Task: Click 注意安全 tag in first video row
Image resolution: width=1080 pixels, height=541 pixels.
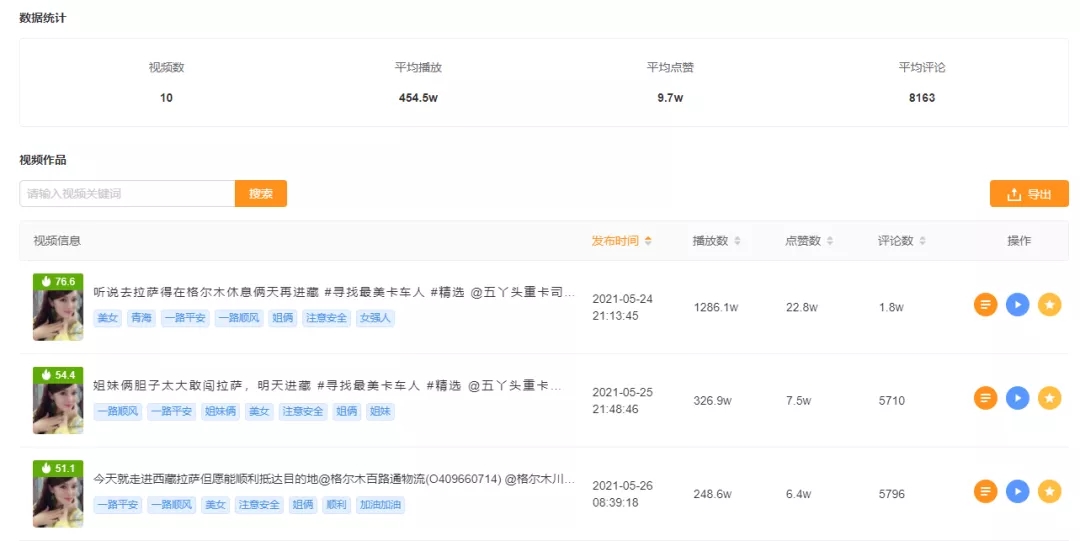Action: [326, 318]
